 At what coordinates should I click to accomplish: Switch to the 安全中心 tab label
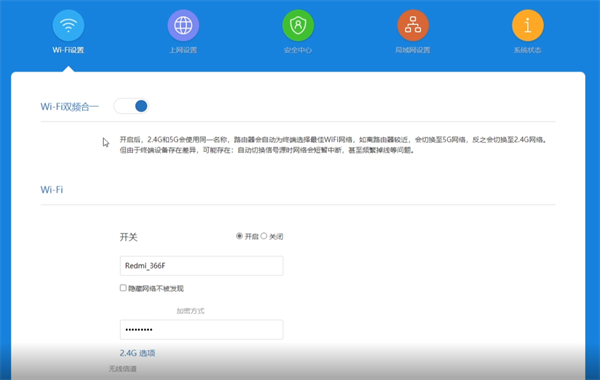[298, 50]
